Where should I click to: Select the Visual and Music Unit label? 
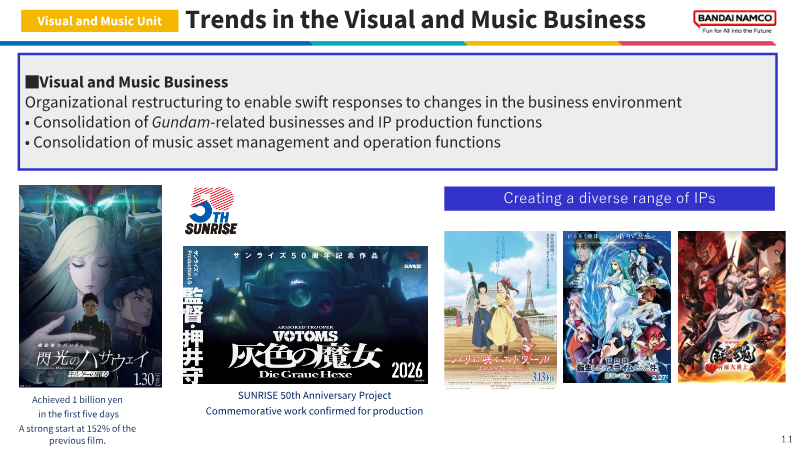click(x=99, y=21)
